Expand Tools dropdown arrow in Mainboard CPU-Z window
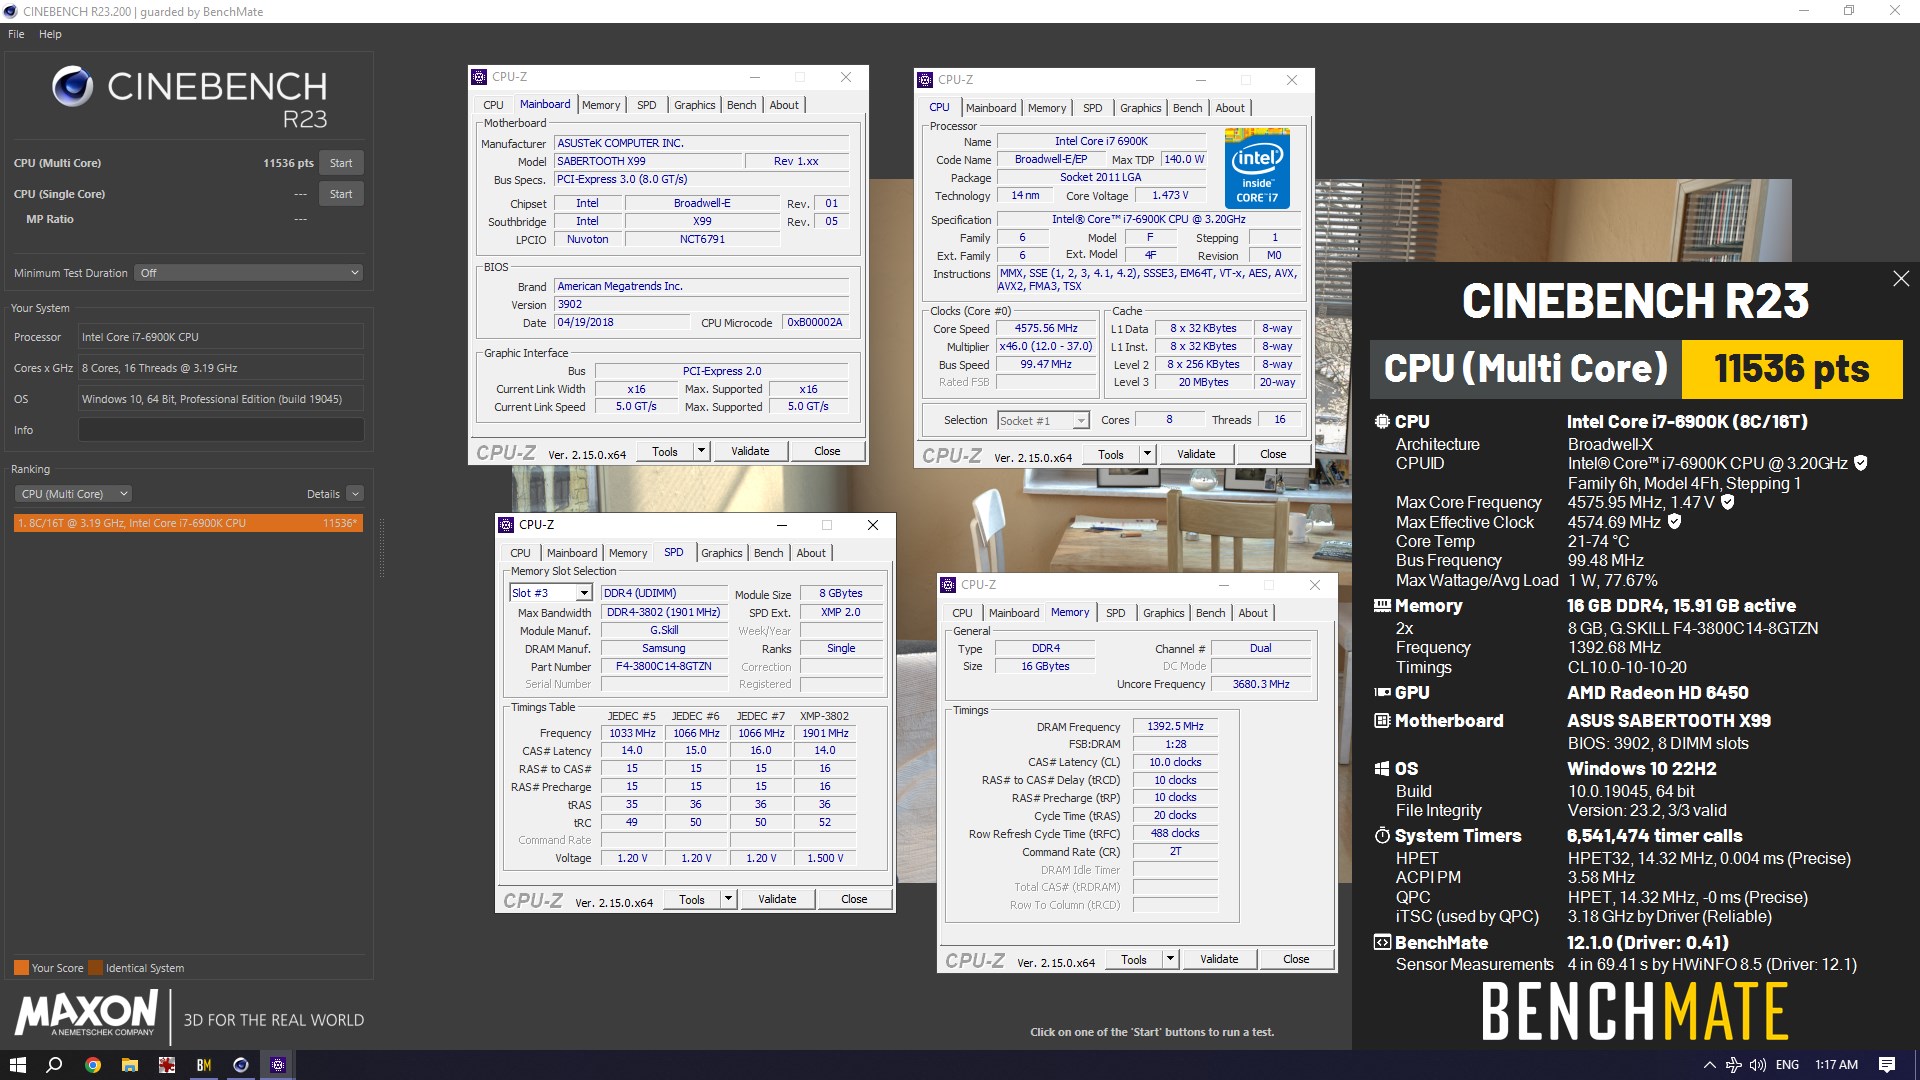 click(701, 452)
